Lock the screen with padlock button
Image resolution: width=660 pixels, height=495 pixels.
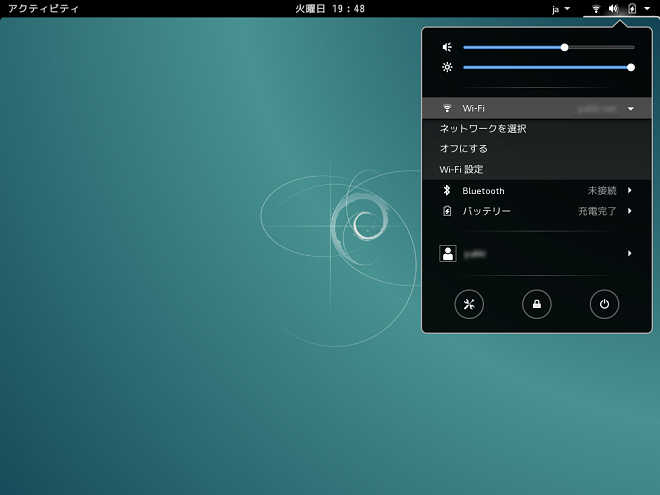(x=537, y=304)
